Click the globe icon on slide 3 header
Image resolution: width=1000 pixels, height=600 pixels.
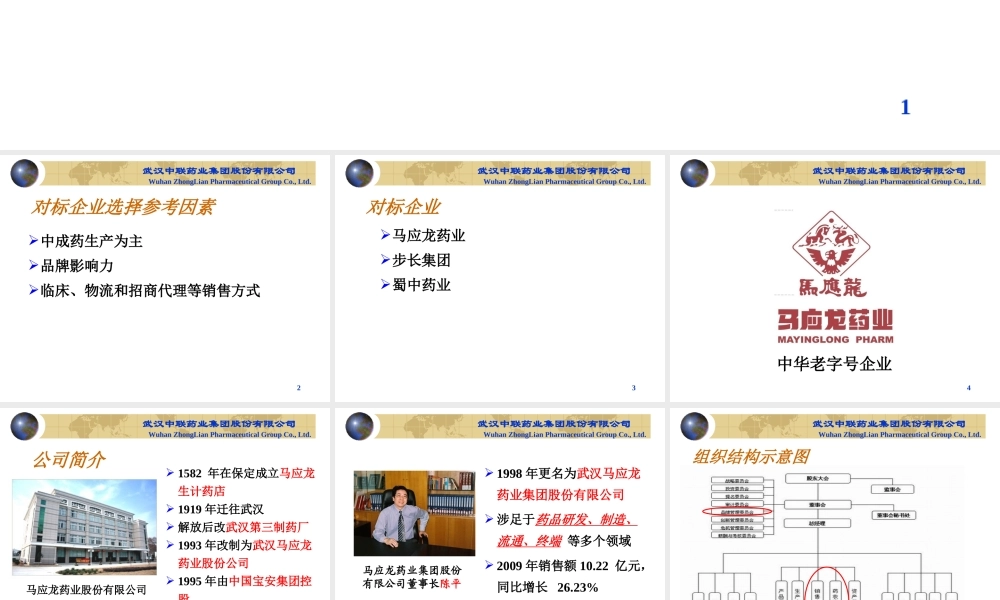coord(357,172)
